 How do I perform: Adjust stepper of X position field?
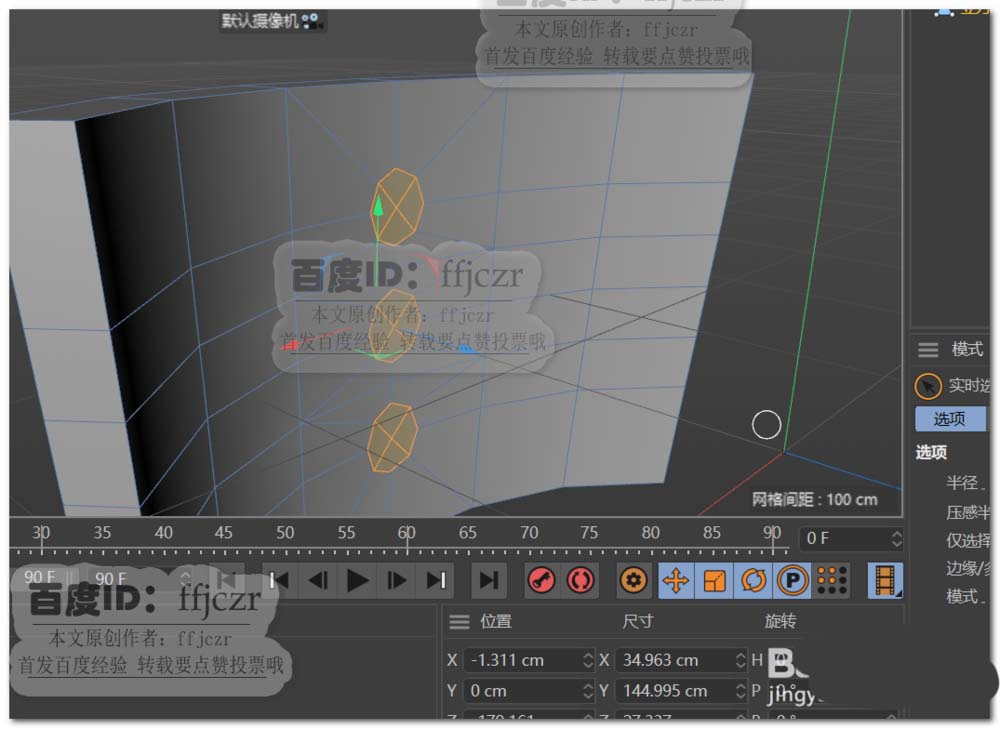click(x=588, y=660)
